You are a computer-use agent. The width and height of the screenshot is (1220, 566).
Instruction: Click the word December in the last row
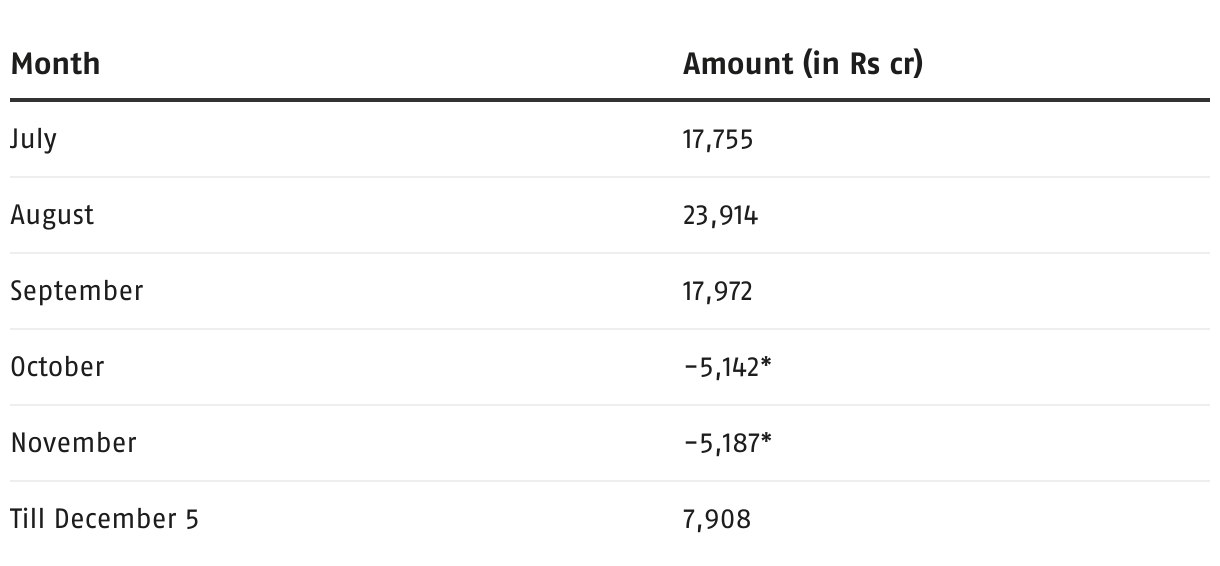(x=113, y=519)
